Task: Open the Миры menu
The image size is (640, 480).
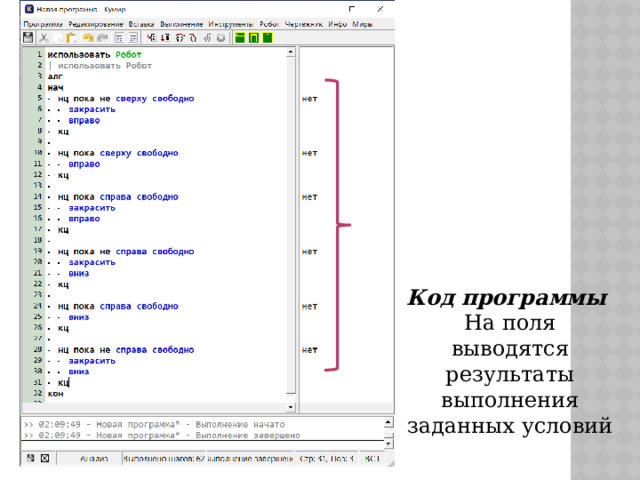Action: tap(362, 24)
